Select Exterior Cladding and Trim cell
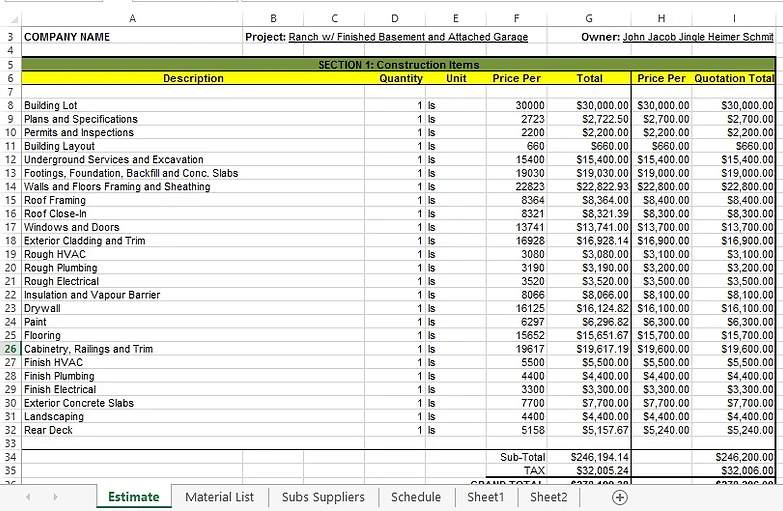Screen dimensions: 783x511 (193, 240)
